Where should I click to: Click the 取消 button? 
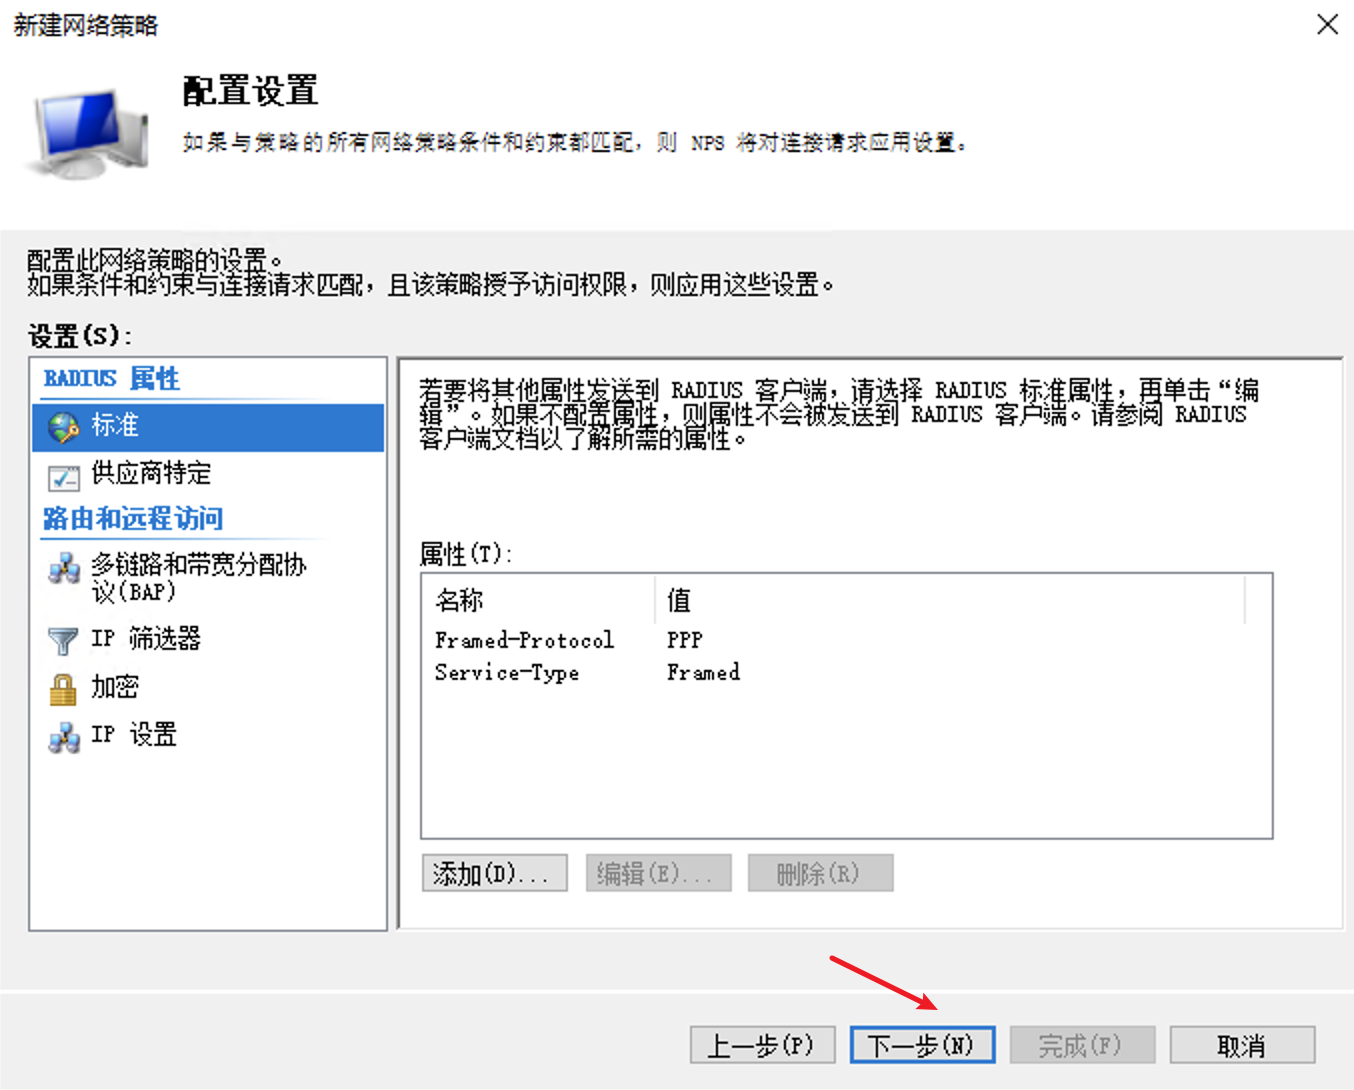coord(1243,1043)
